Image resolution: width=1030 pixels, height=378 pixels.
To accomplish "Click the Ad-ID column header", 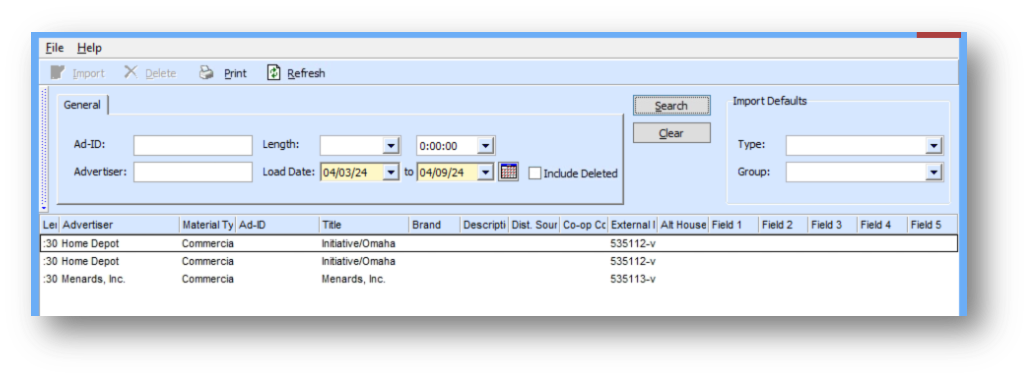I will coord(277,225).
